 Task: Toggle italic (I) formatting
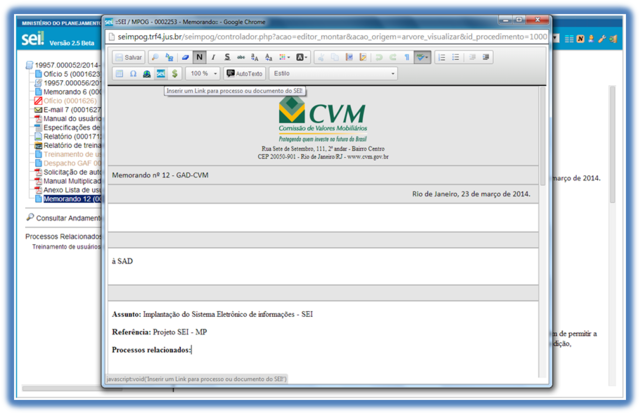[x=213, y=58]
